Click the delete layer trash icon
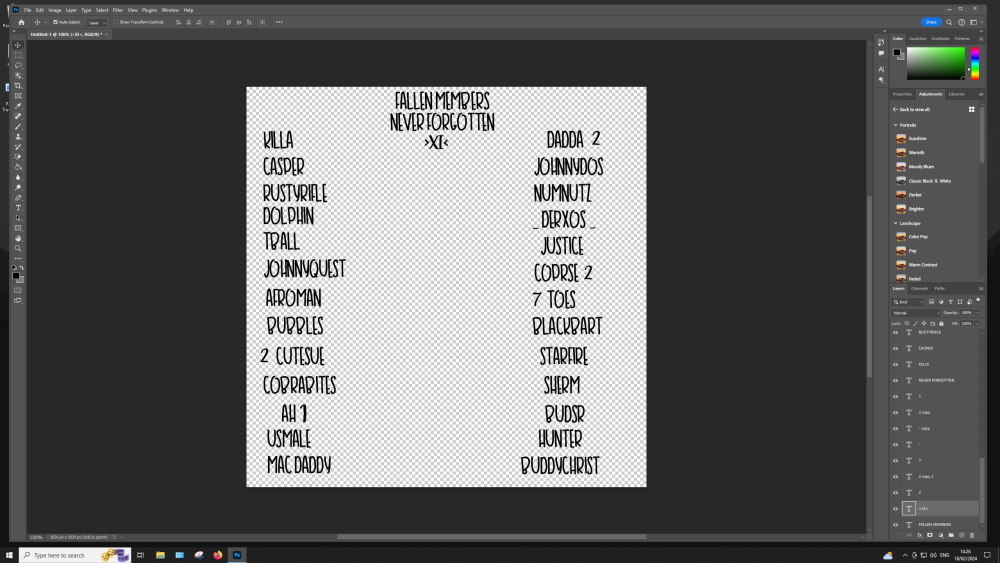Viewport: 1000px width, 563px height. point(972,536)
